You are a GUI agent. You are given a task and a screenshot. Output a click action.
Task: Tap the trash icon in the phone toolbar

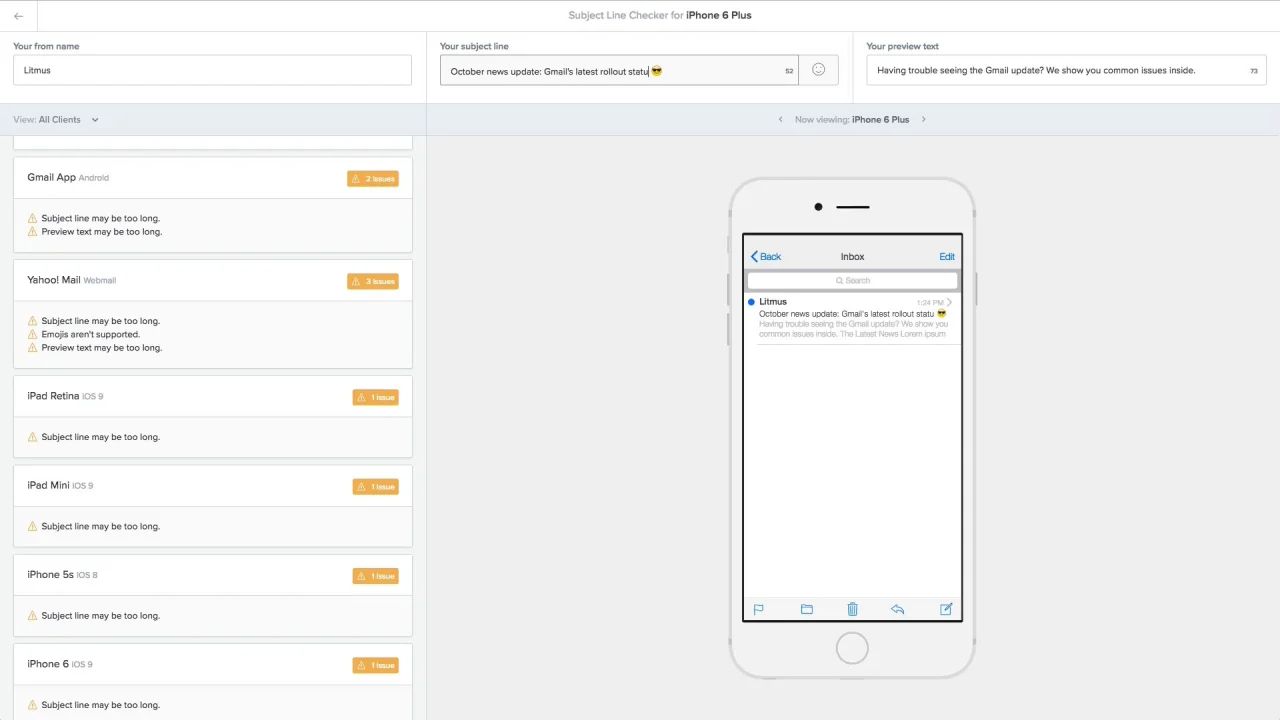pos(852,609)
